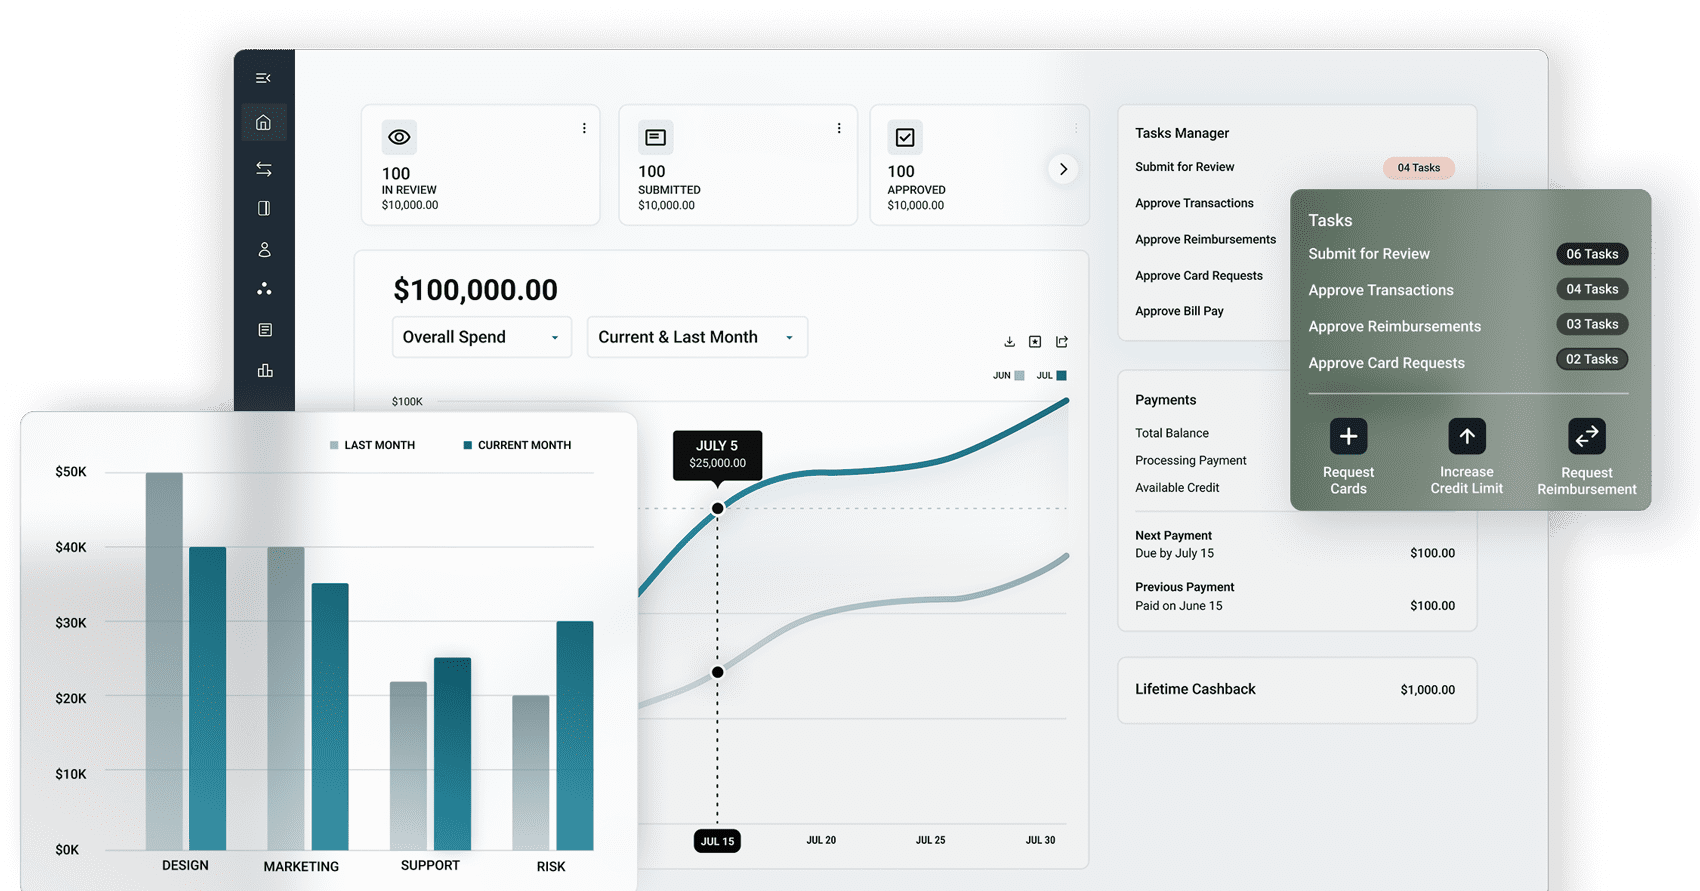Image resolution: width=1700 pixels, height=891 pixels.
Task: Open Approve Reimbursements in Tasks popup
Action: tap(1394, 327)
